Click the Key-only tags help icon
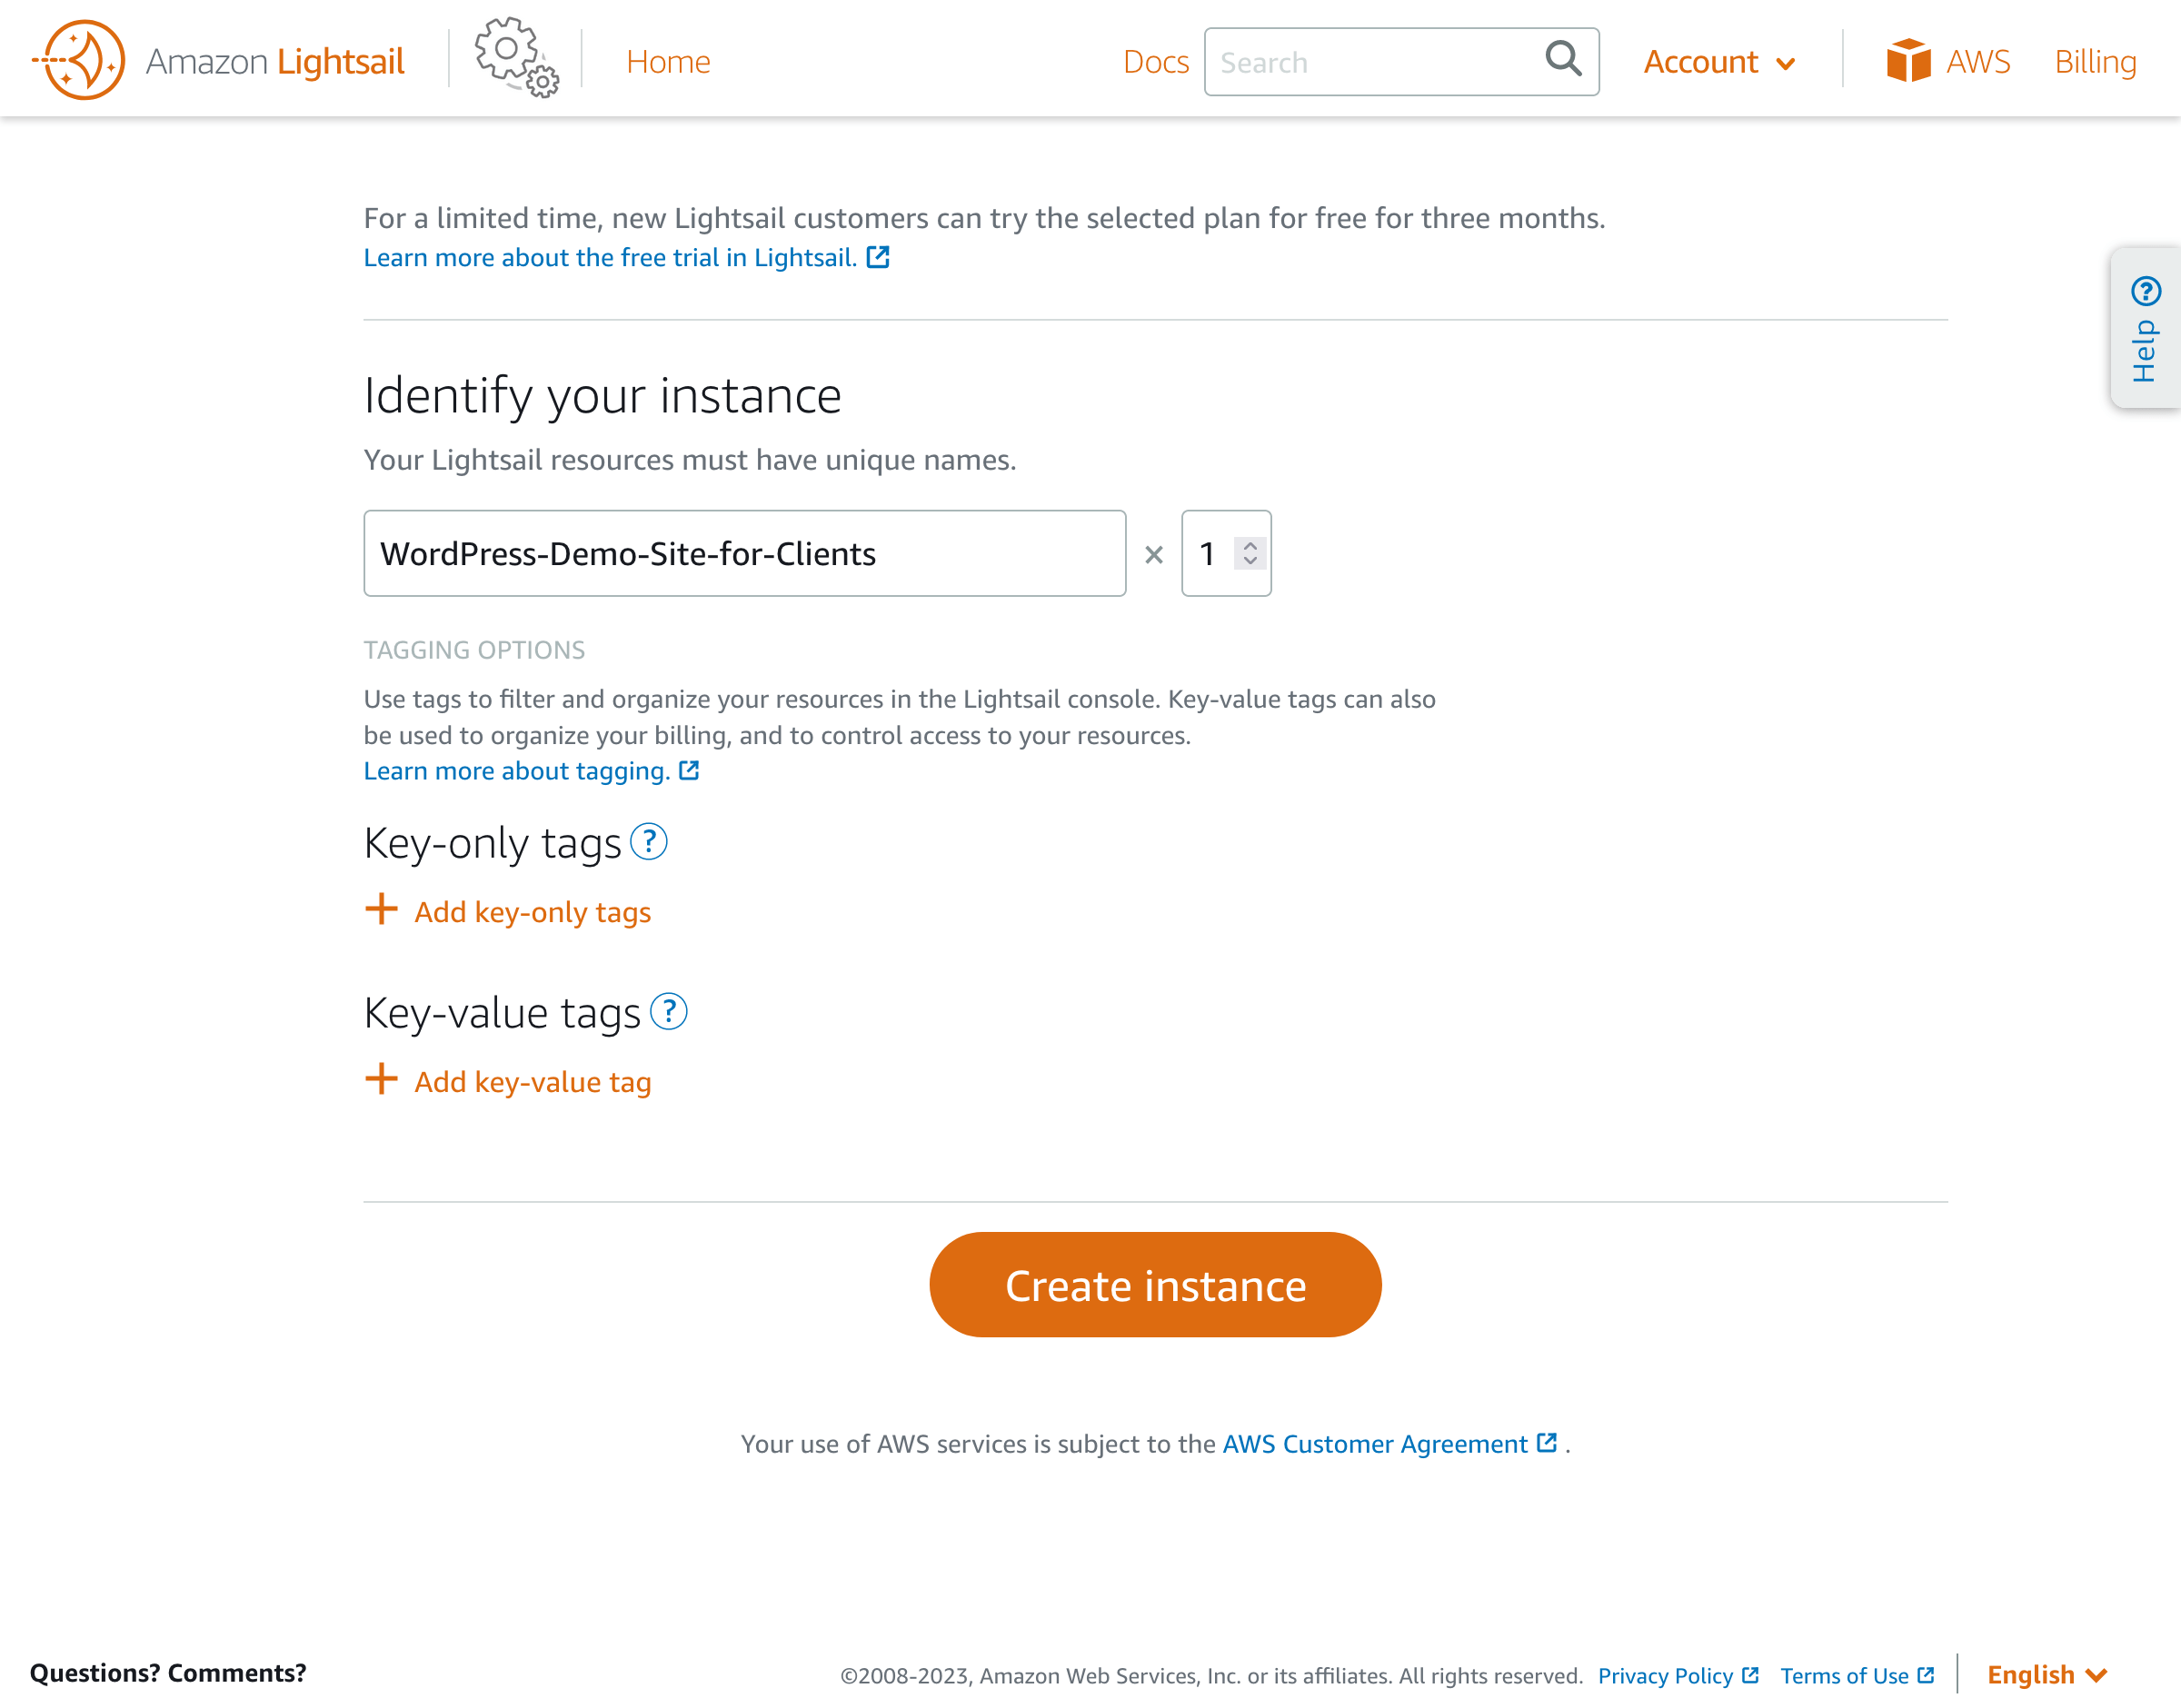Image resolution: width=2181 pixels, height=1708 pixels. pos(649,842)
